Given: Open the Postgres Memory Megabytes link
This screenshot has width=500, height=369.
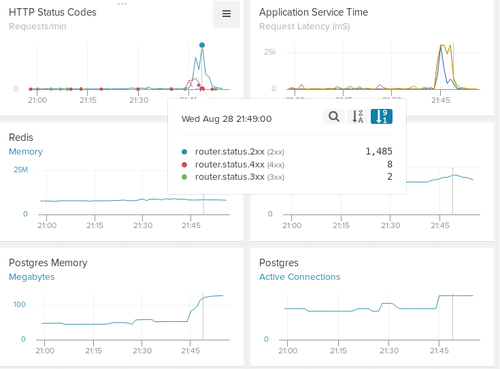Looking at the screenshot, I should coord(32,277).
